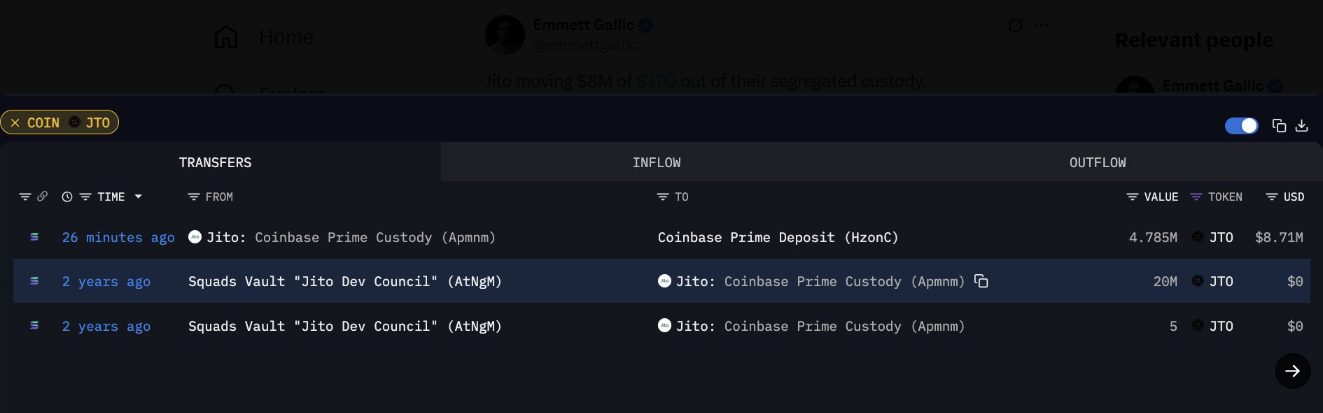Open the 26 minutes ago transaction link
The width and height of the screenshot is (1323, 413).
(118, 237)
